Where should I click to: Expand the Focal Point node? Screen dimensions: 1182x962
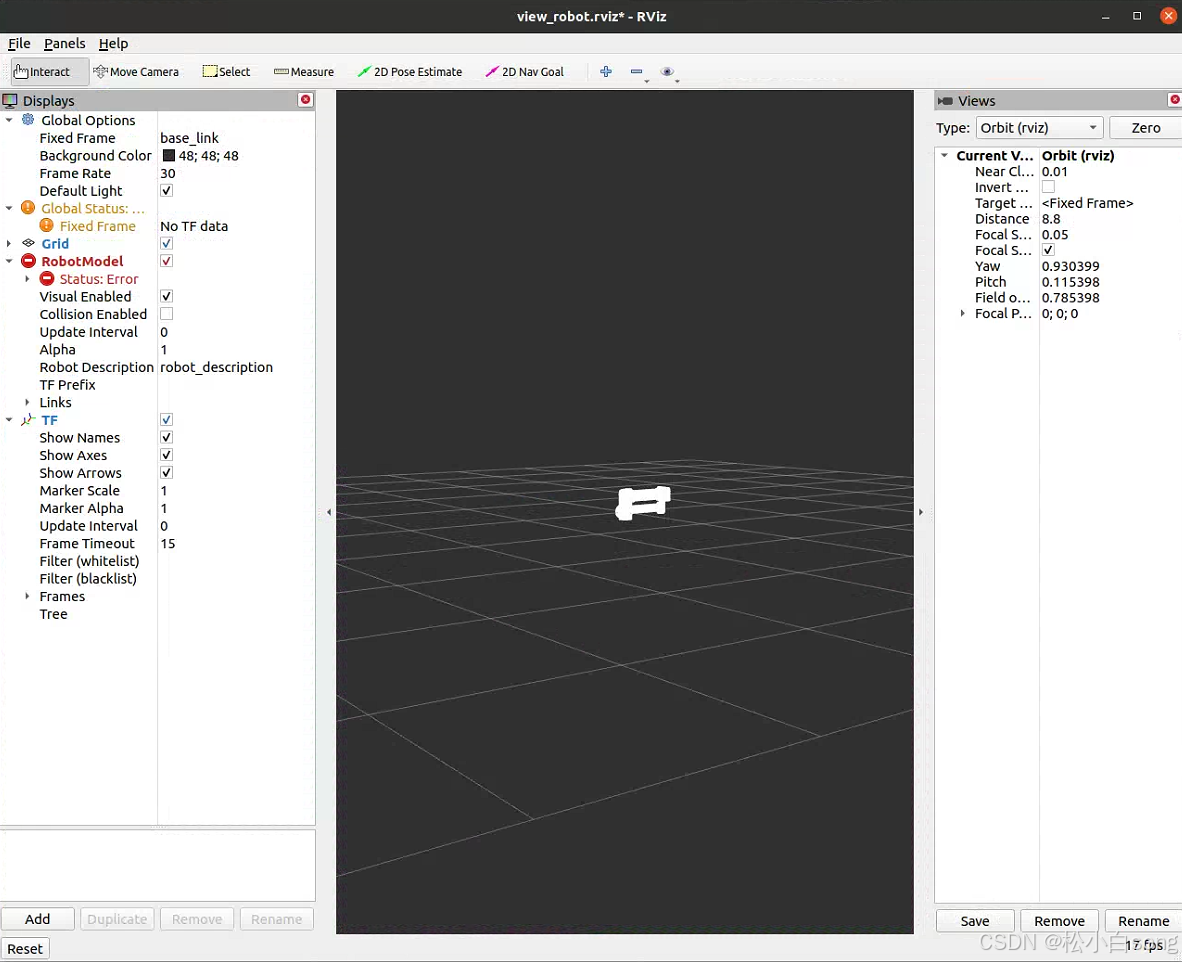click(x=963, y=313)
